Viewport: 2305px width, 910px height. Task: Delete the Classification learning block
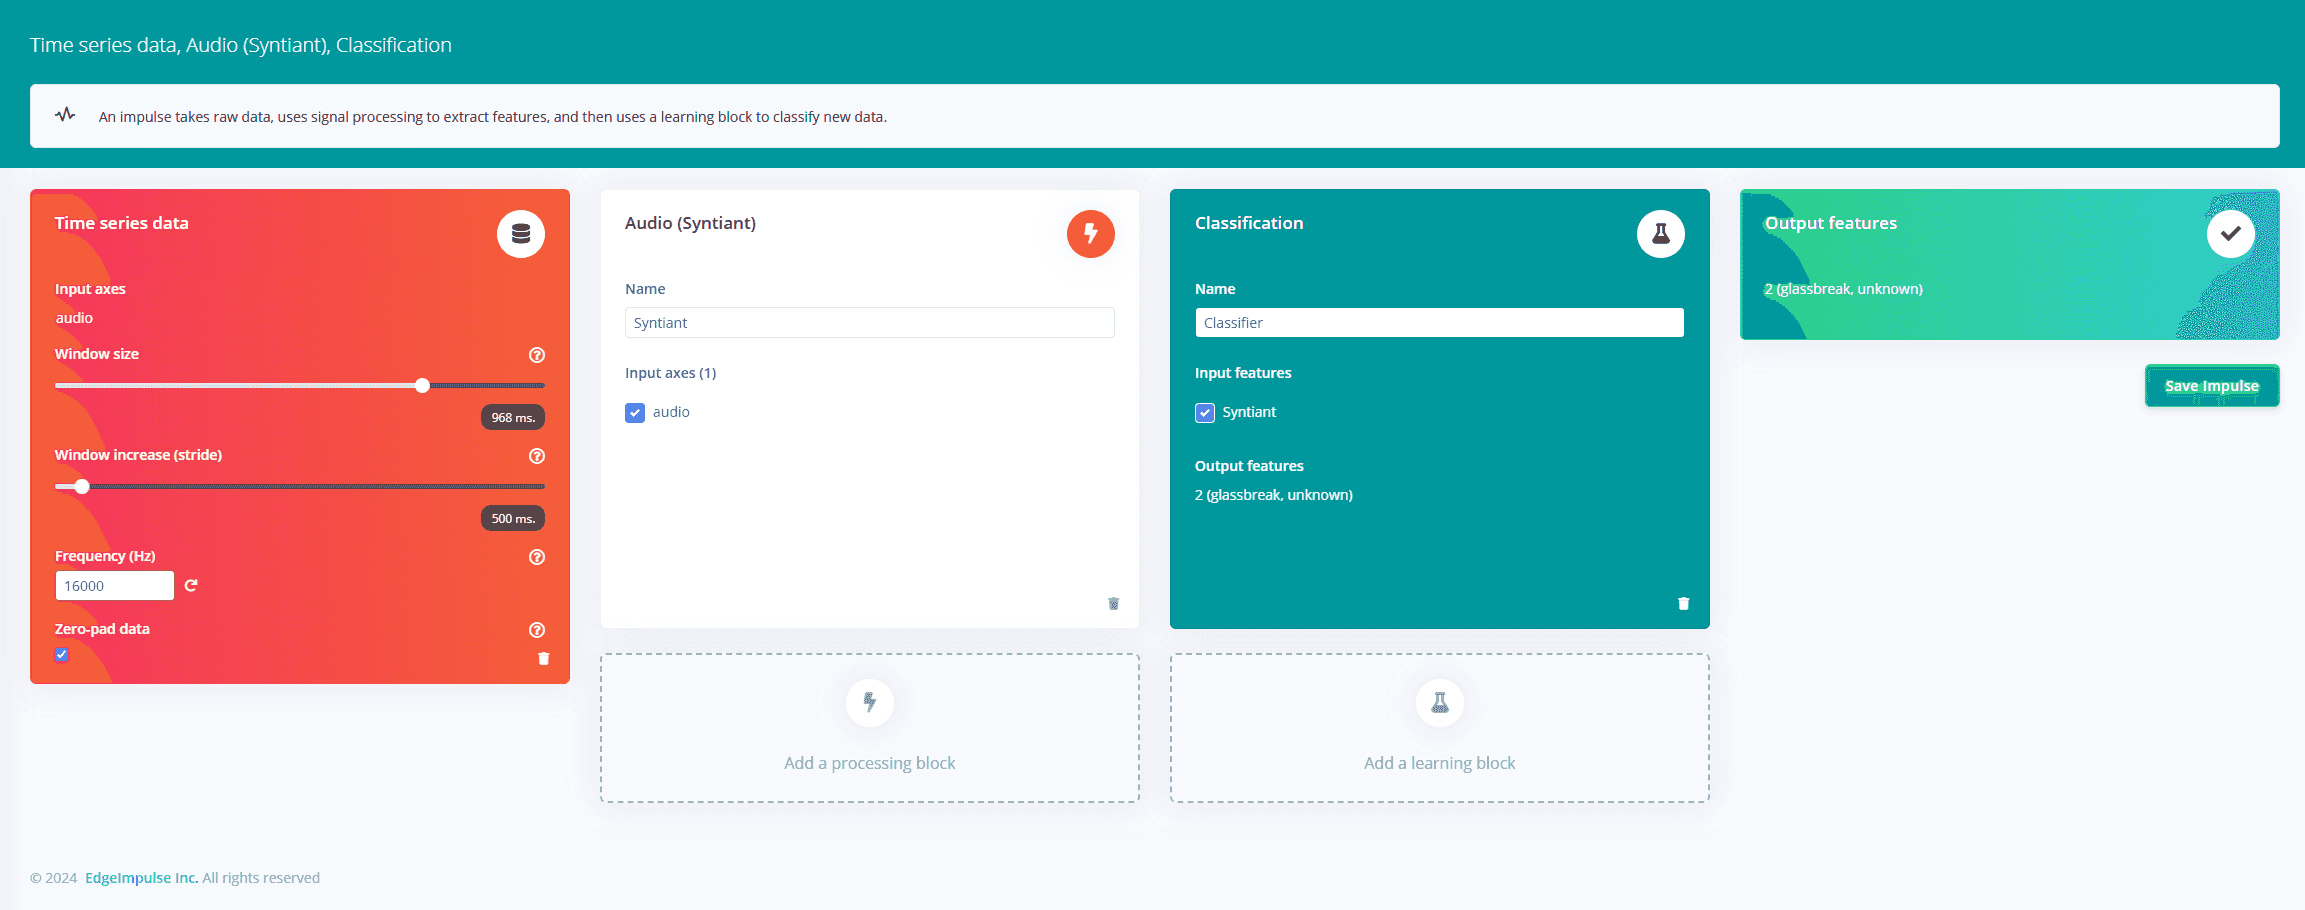[1683, 603]
